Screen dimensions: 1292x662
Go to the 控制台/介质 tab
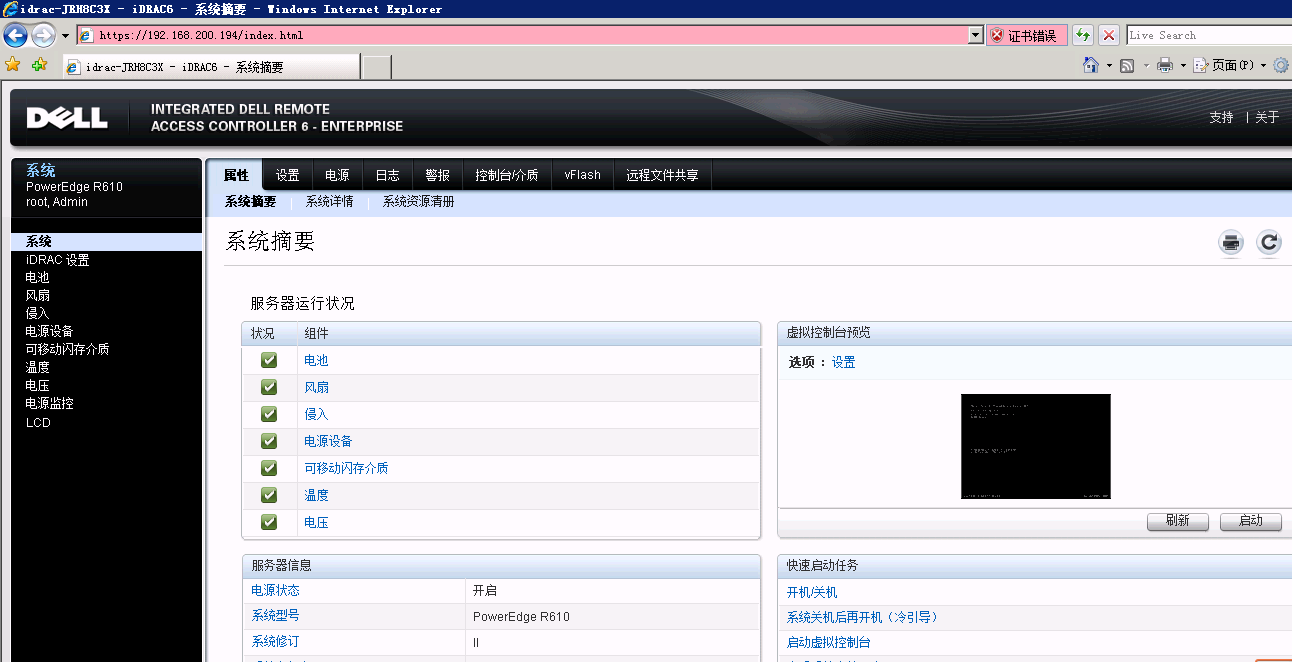click(x=507, y=175)
